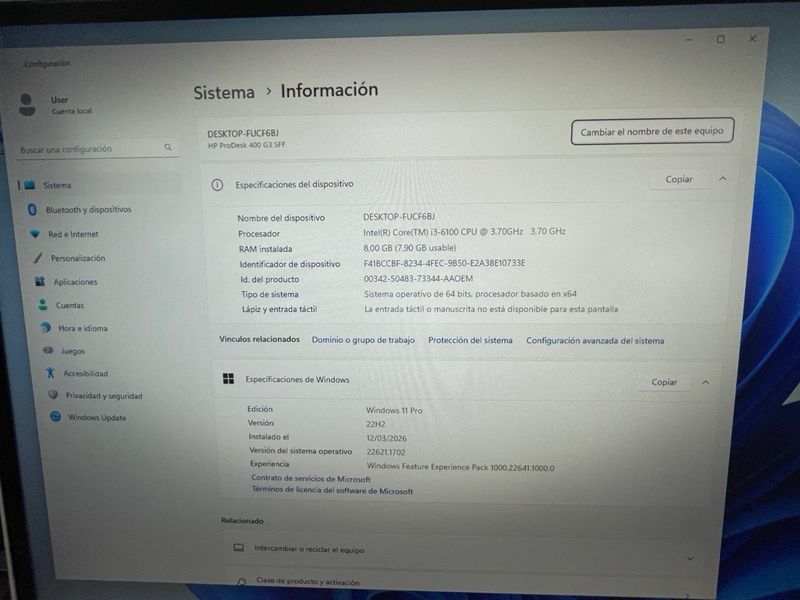This screenshot has width=800, height=600.
Task: Open Bluetooth y dispositivos settings
Action: click(88, 209)
